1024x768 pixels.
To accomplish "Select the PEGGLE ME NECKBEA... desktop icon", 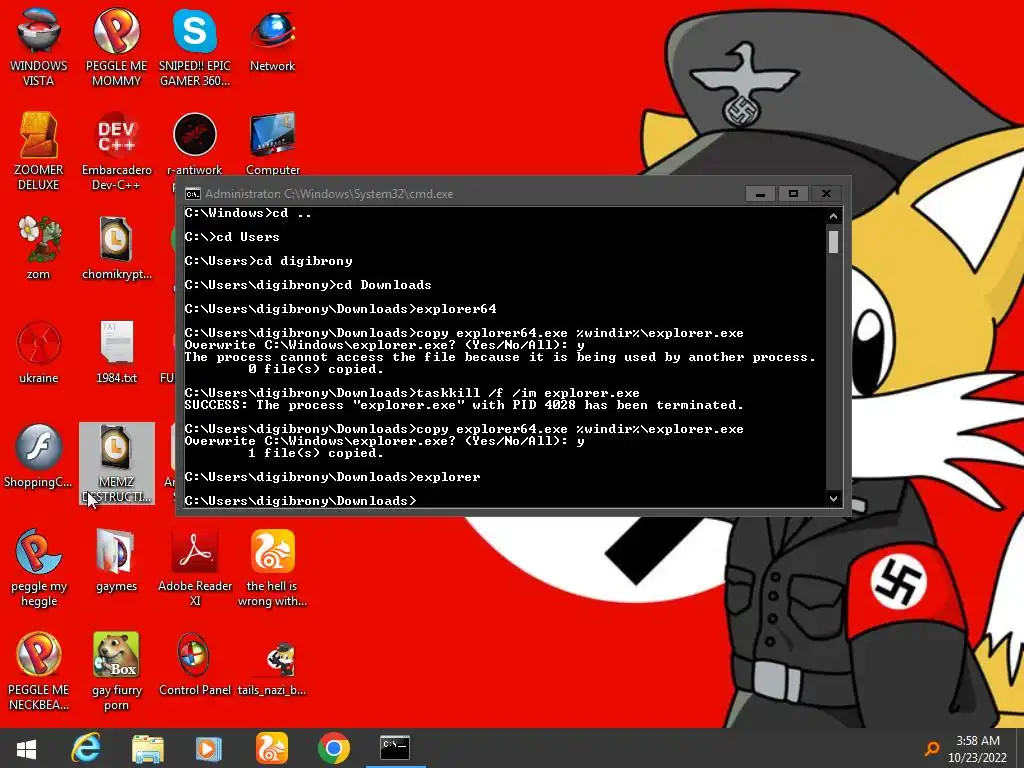I will pos(39,671).
